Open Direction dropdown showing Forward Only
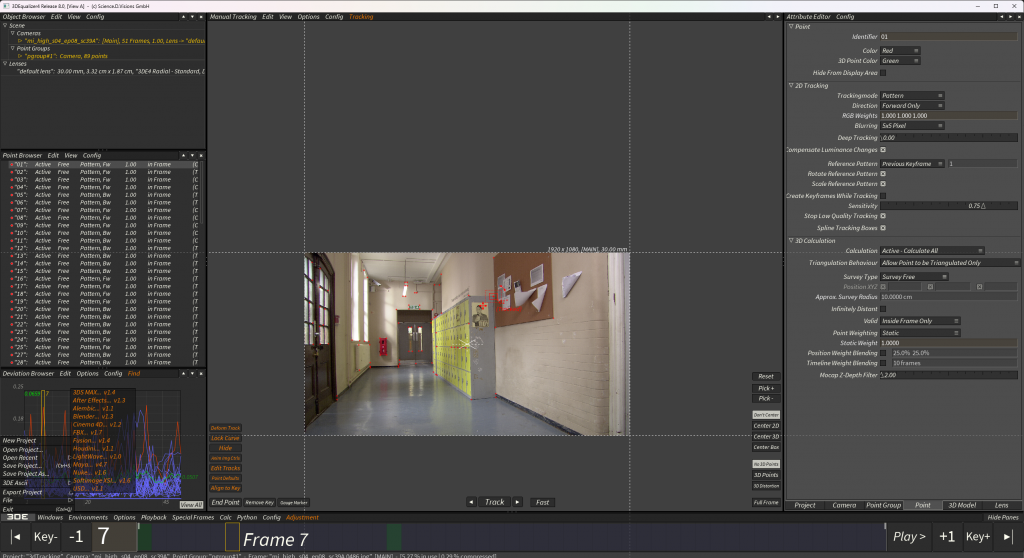This screenshot has width=1024, height=558. [912, 106]
